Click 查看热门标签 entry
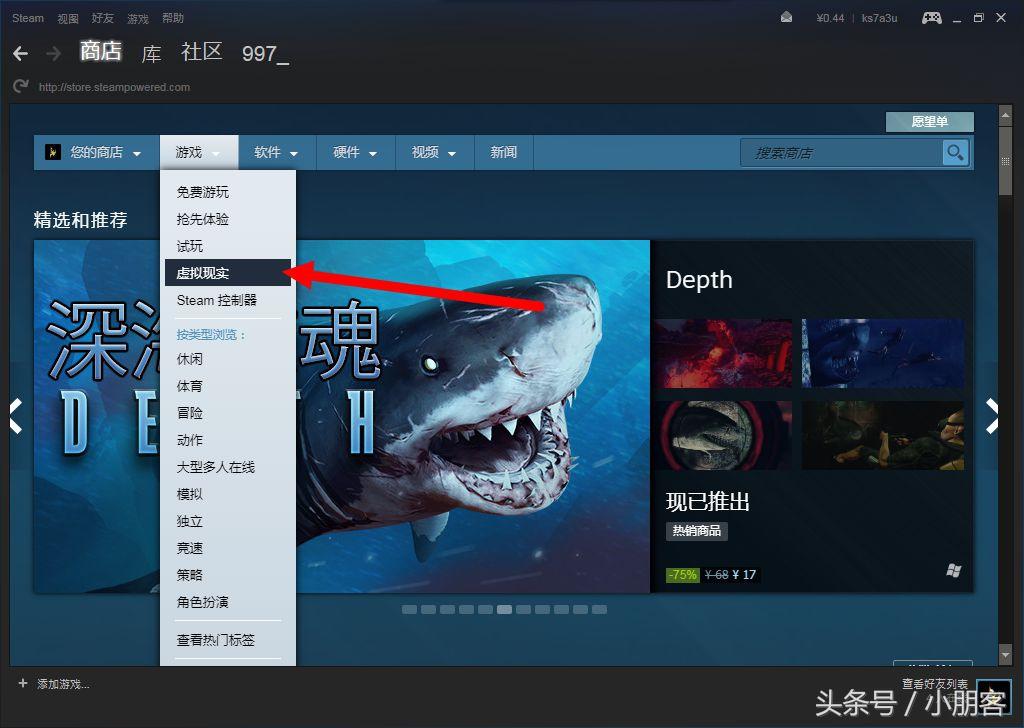 point(216,640)
